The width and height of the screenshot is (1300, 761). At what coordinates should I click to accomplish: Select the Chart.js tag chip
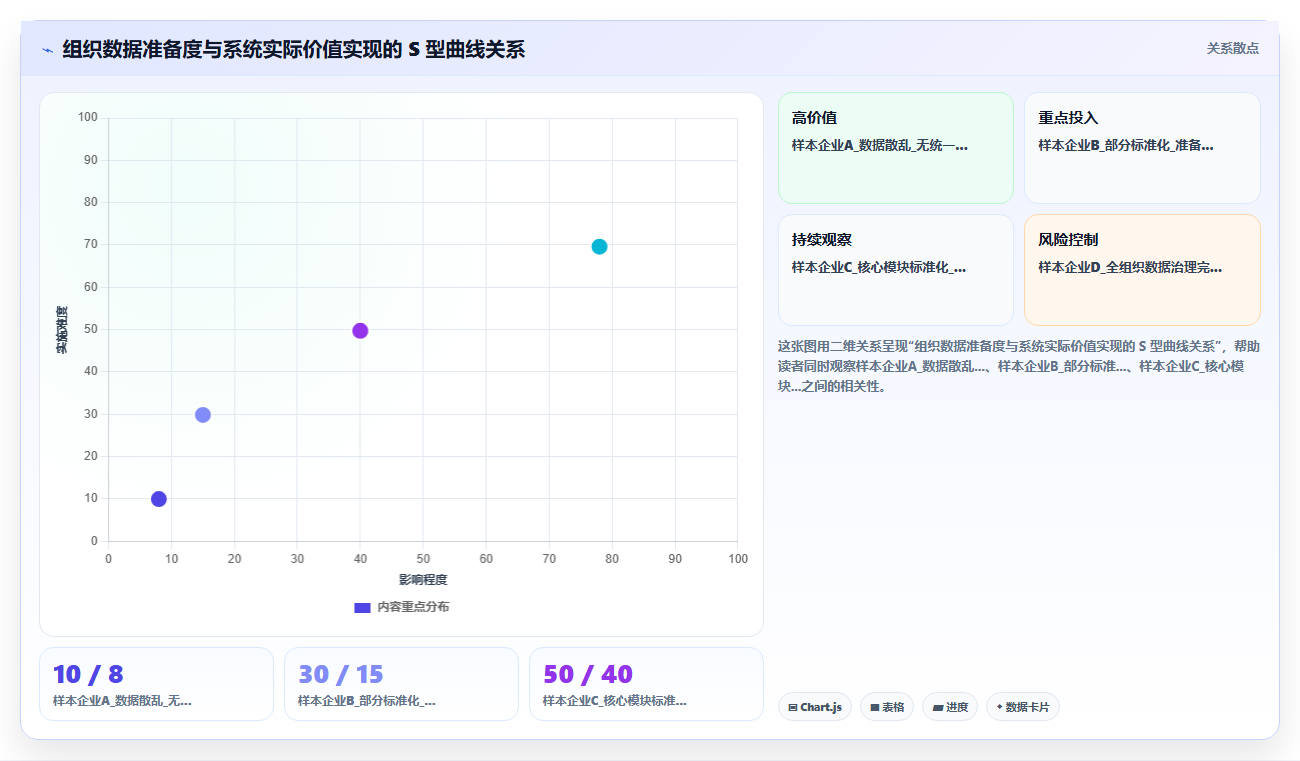click(x=815, y=707)
